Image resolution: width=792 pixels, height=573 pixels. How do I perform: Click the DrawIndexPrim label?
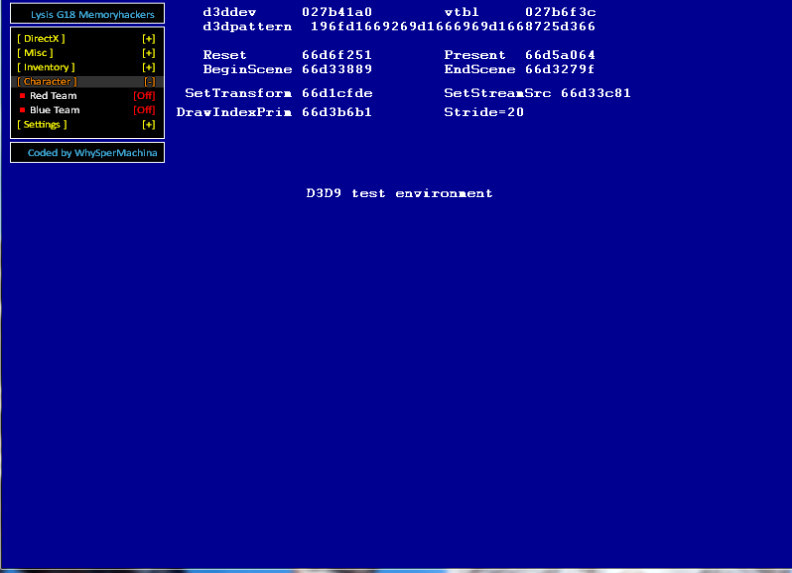click(x=234, y=112)
